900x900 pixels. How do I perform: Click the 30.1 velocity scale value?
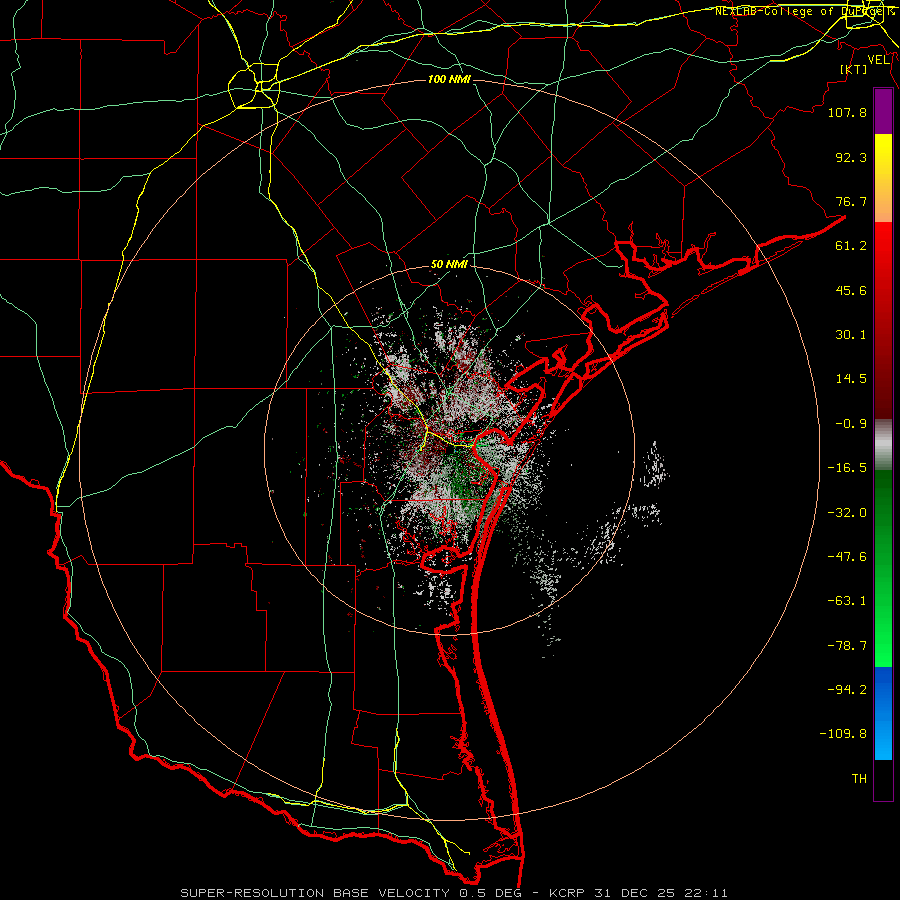pyautogui.click(x=851, y=335)
